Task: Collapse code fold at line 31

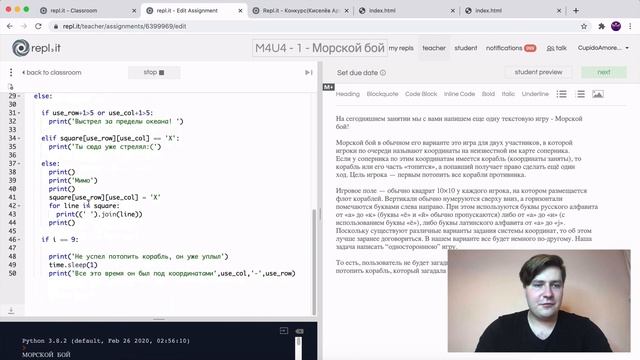Action: (19, 113)
